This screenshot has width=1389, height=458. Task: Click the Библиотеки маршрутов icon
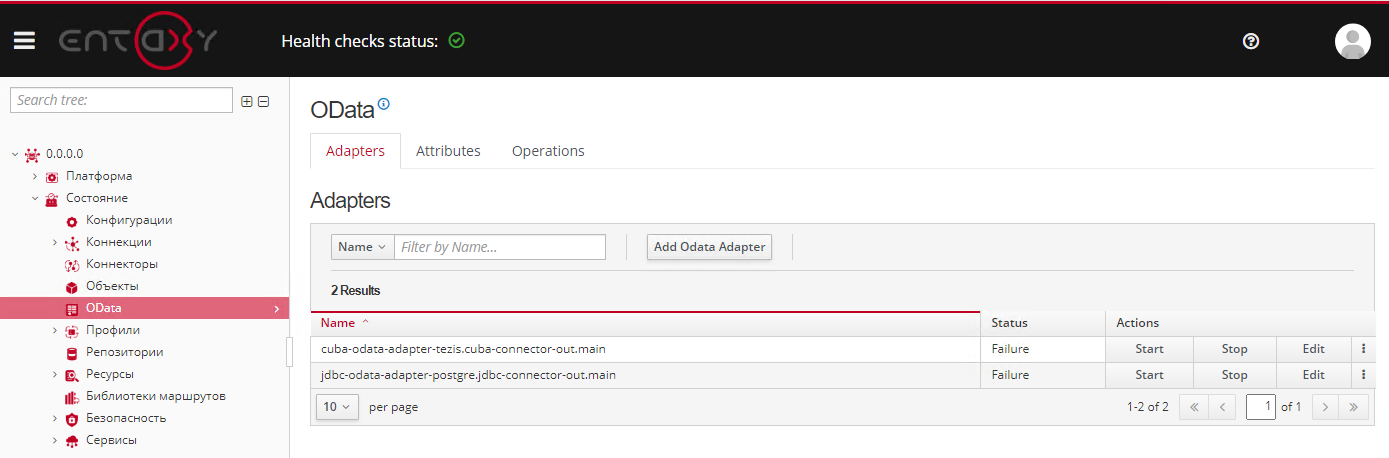coord(72,397)
